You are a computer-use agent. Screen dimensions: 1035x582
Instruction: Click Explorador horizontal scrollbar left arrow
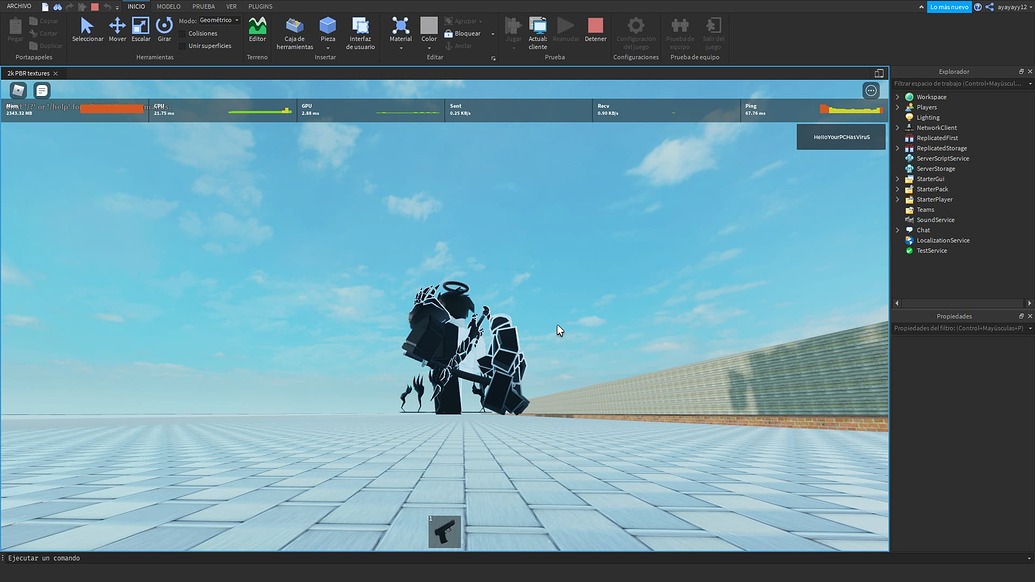(x=896, y=303)
